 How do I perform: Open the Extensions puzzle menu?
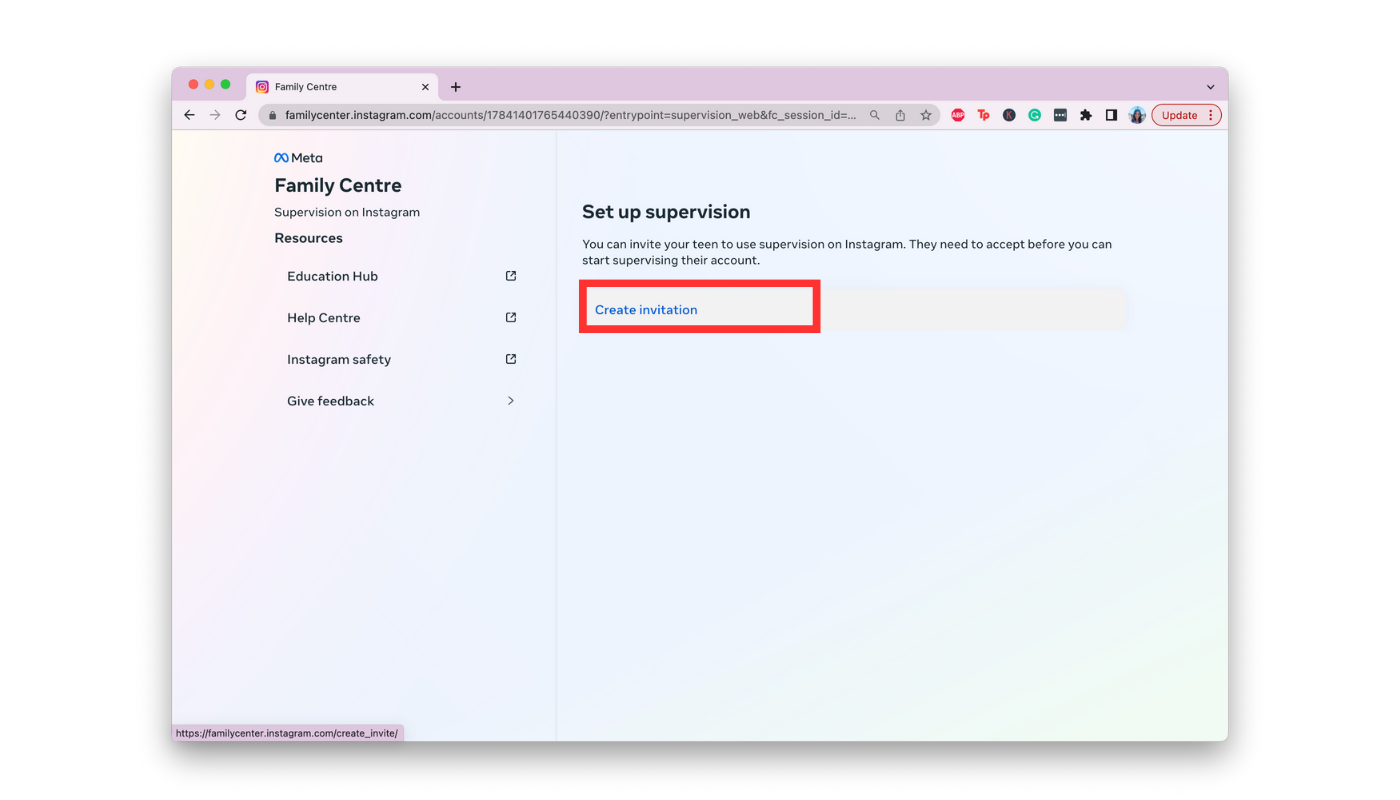point(1086,115)
